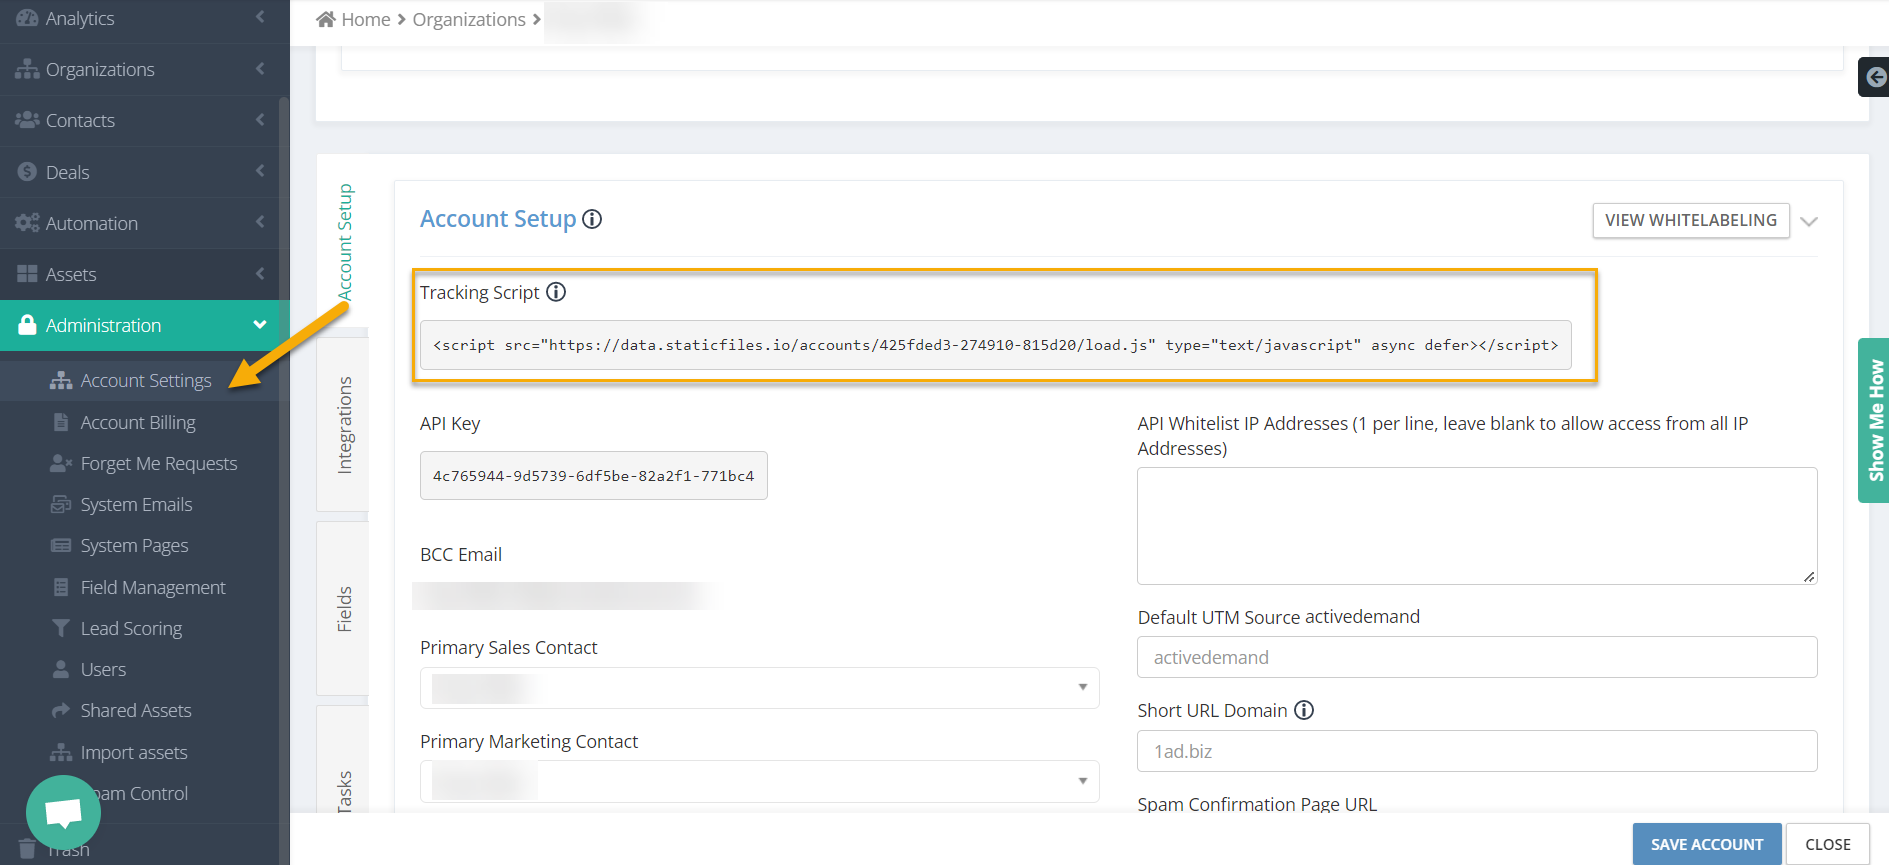The width and height of the screenshot is (1889, 865).
Task: Click the Default UTM Source field
Action: [1477, 657]
